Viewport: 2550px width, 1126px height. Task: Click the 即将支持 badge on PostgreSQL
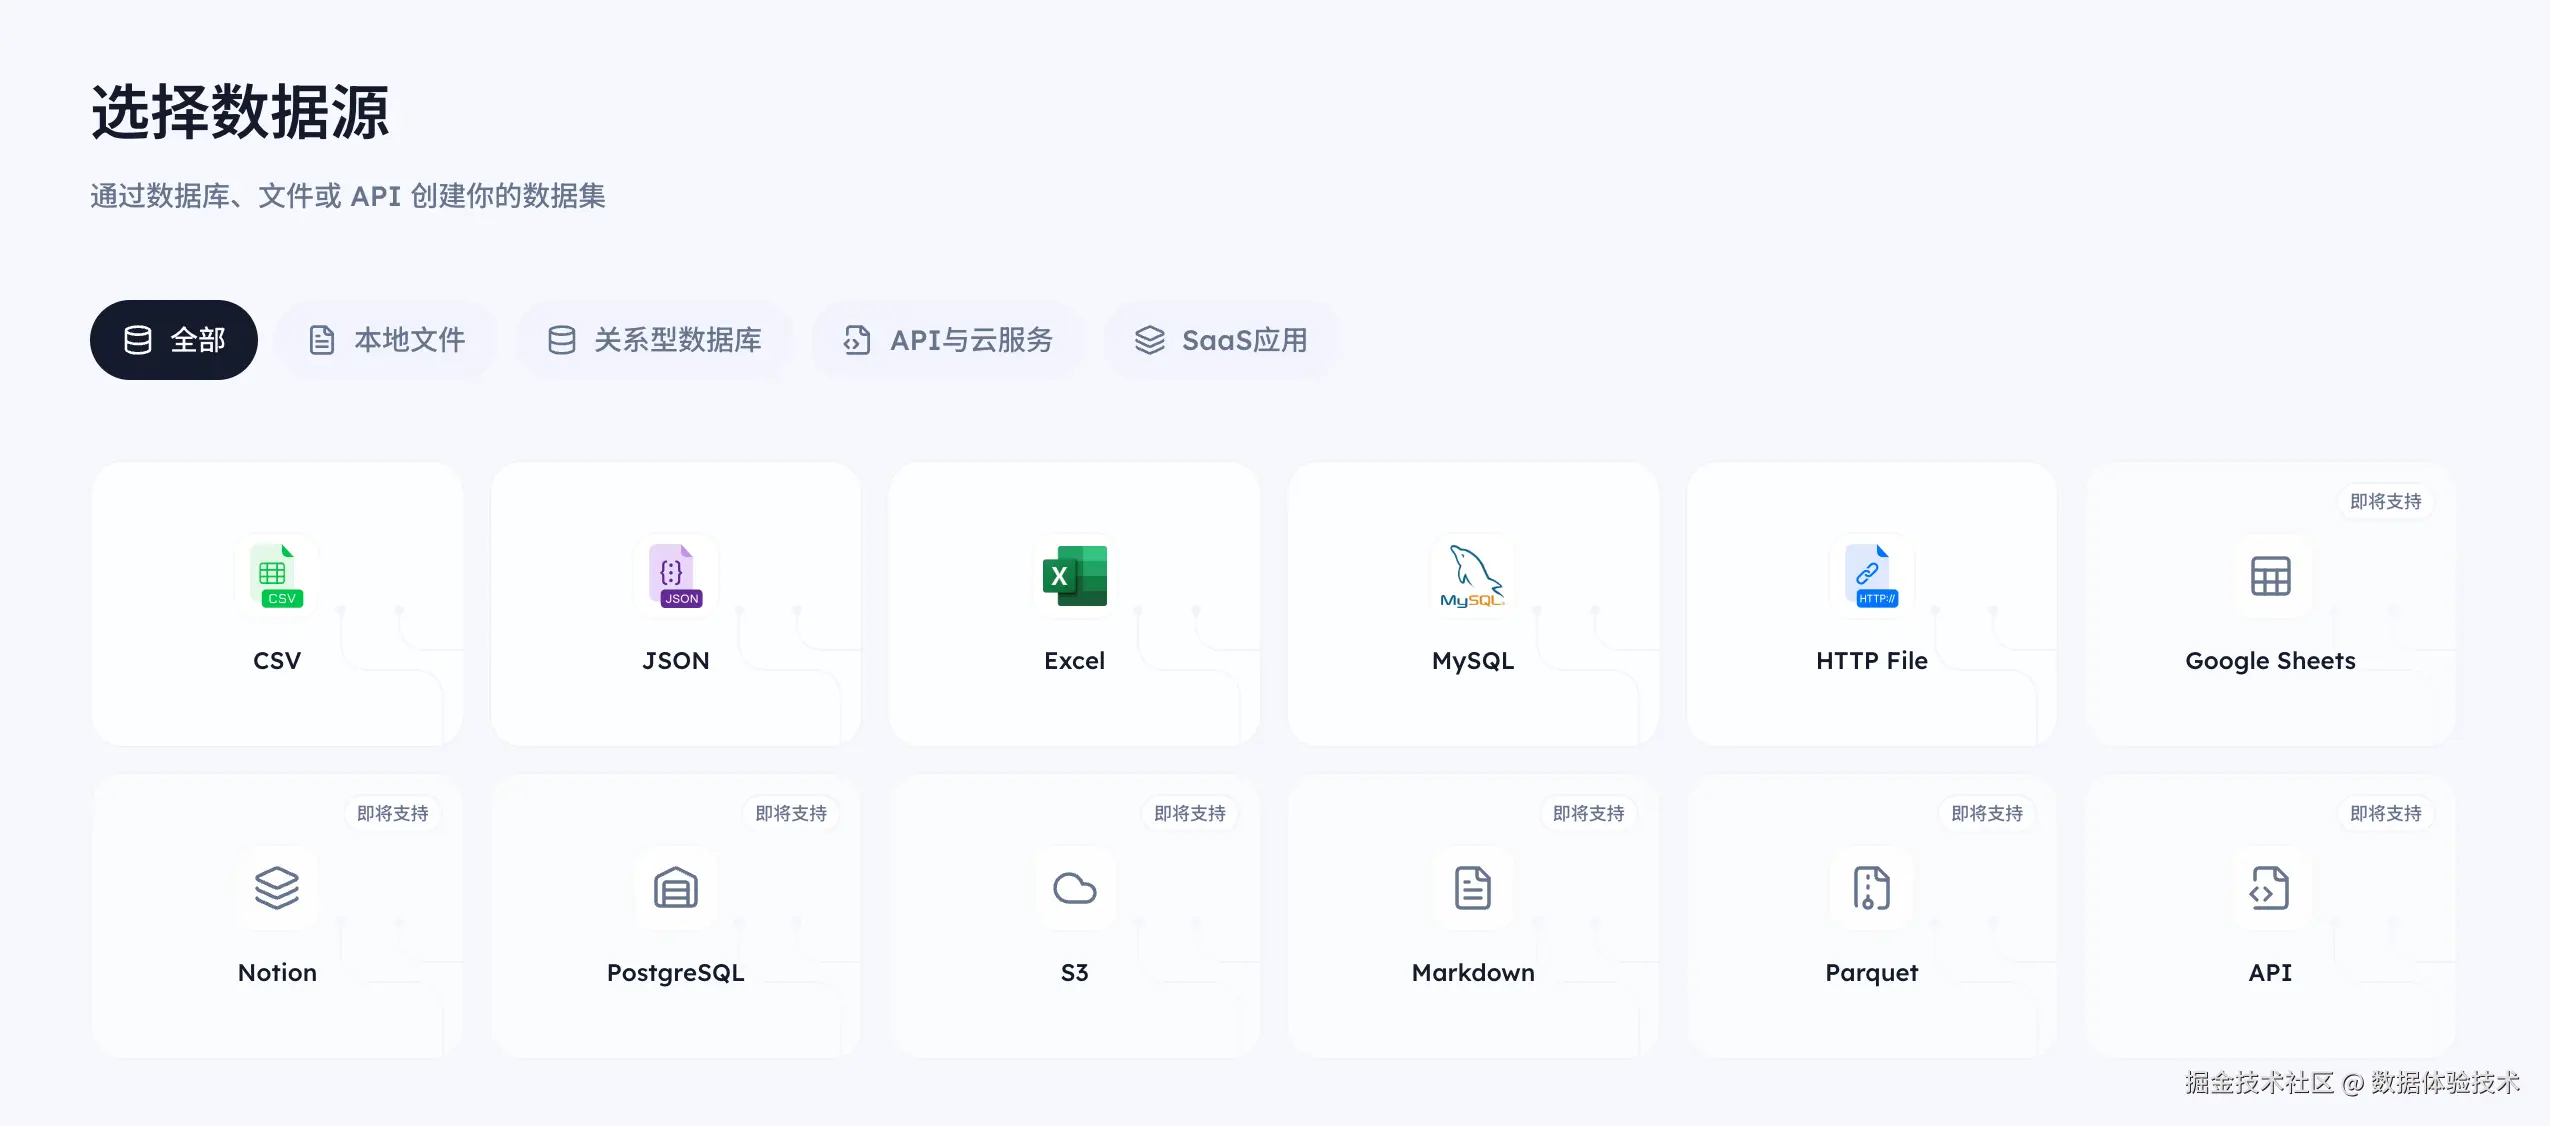791,814
